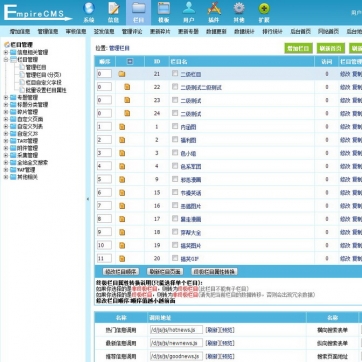Screen dimensions: 362x362
Task: Expand the 其他相关 tree node
Action: point(6,177)
